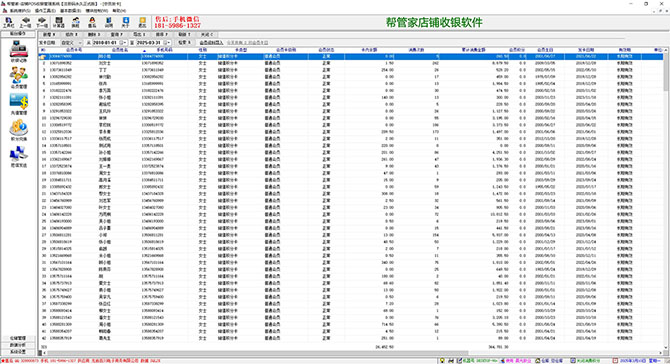Open warehouse management section in the sidebar's lower tabs

[x=18, y=338]
